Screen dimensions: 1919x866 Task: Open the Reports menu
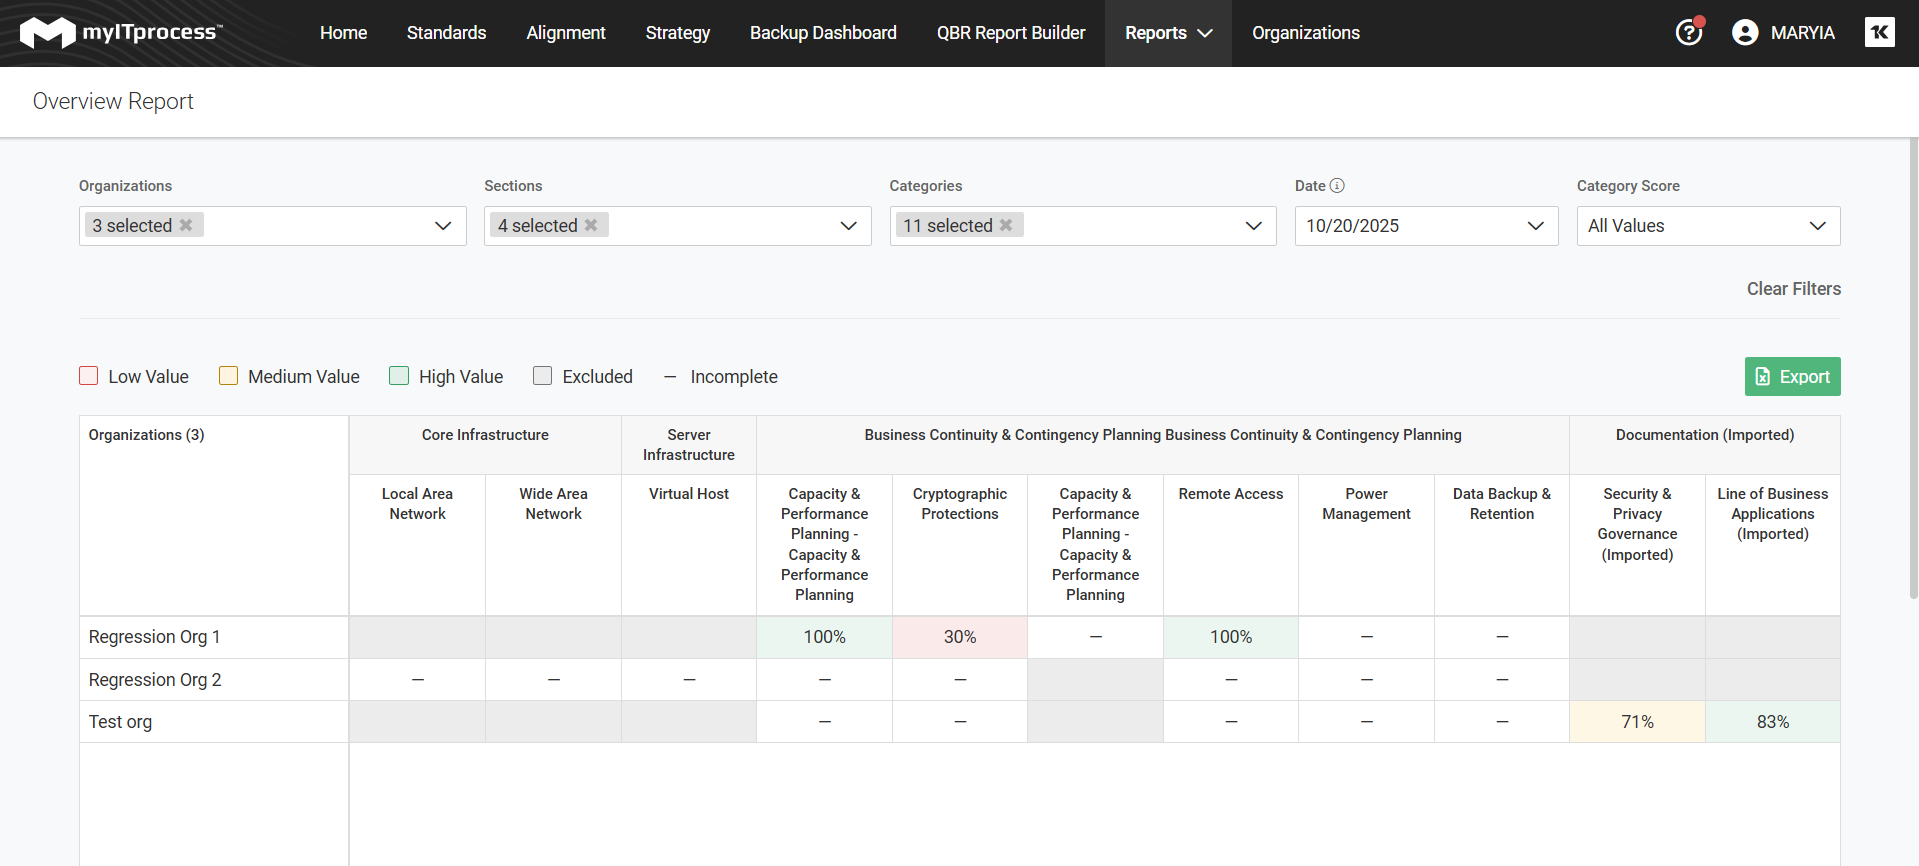tap(1167, 33)
